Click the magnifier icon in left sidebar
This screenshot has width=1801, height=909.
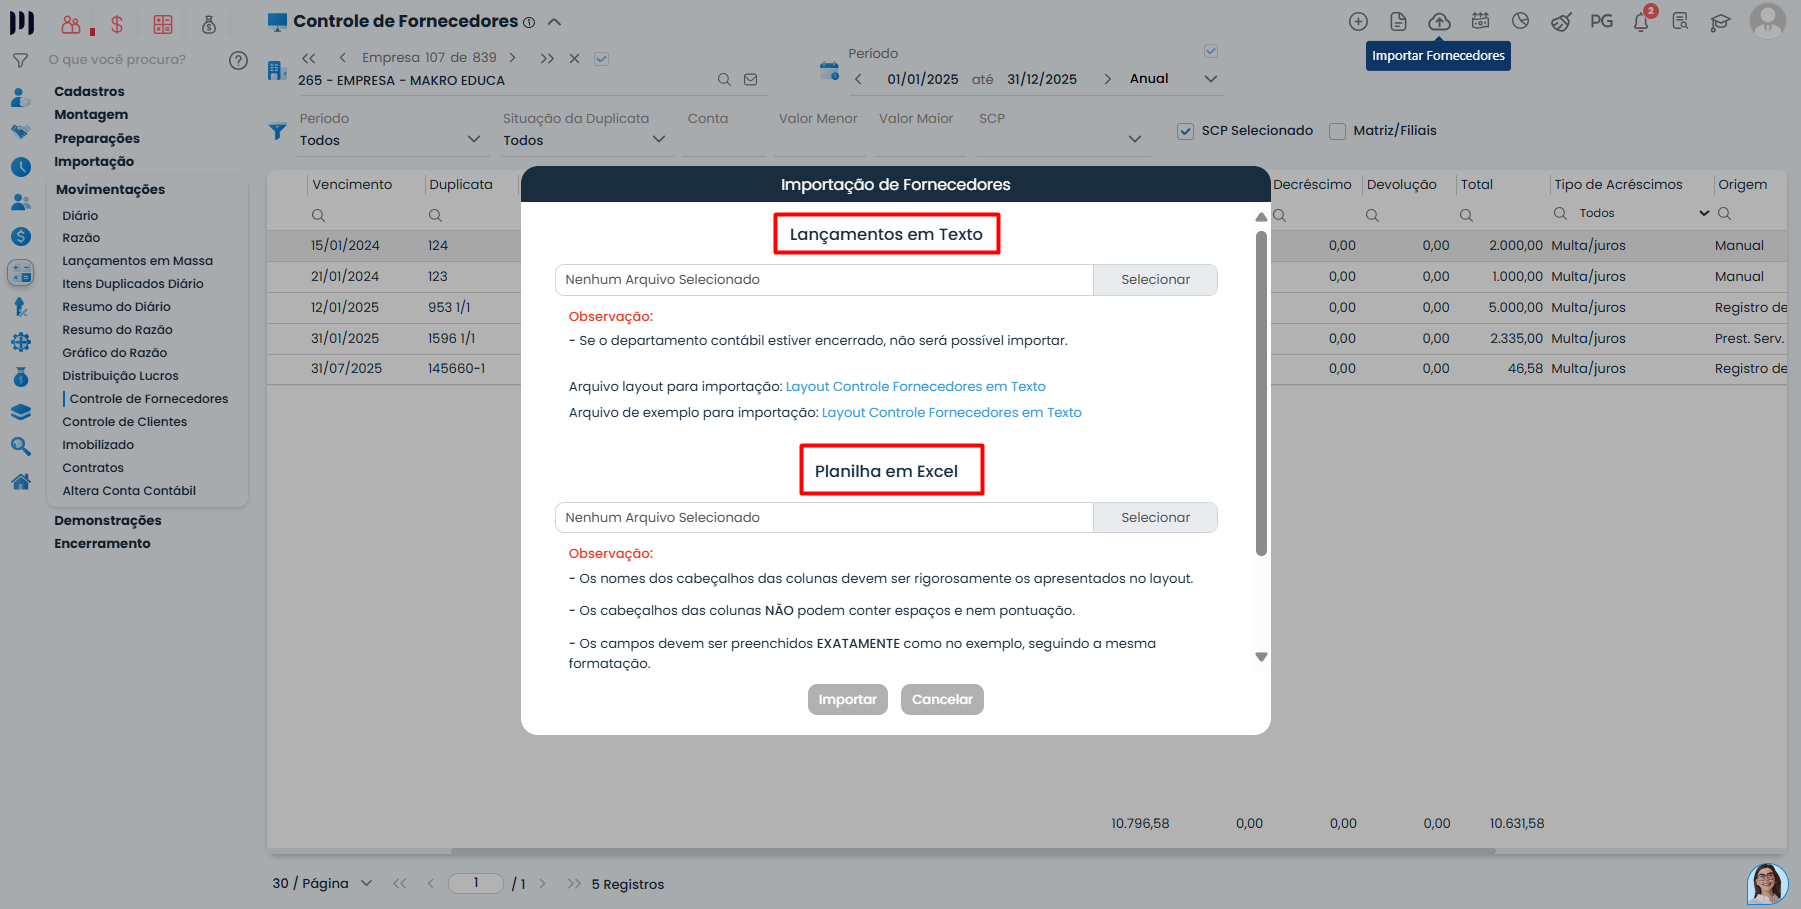point(21,447)
